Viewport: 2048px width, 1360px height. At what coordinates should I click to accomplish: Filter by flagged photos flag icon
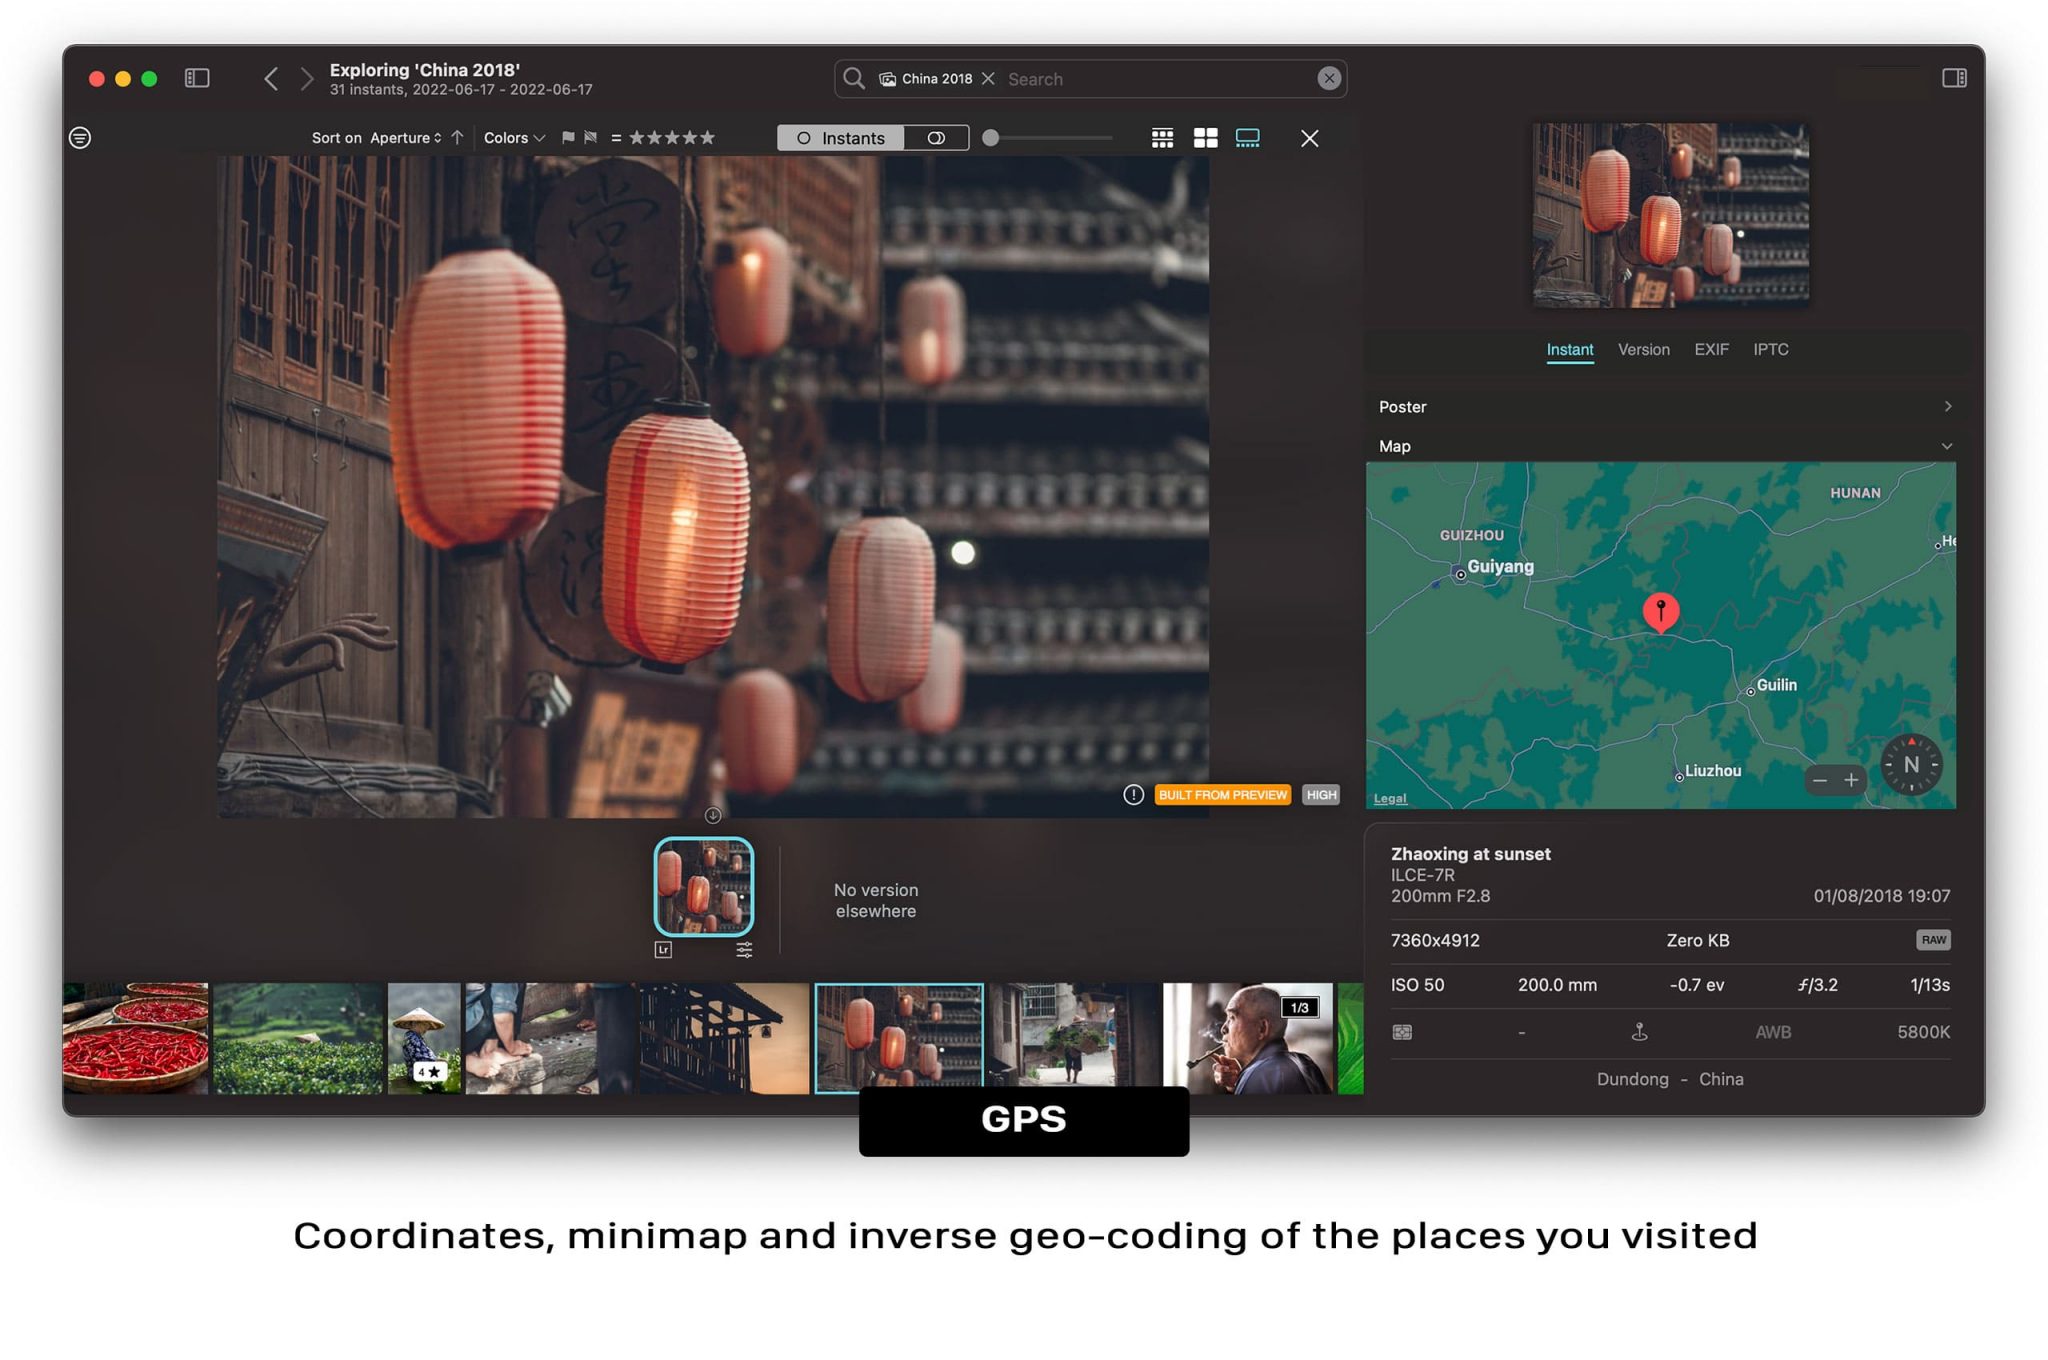[568, 138]
